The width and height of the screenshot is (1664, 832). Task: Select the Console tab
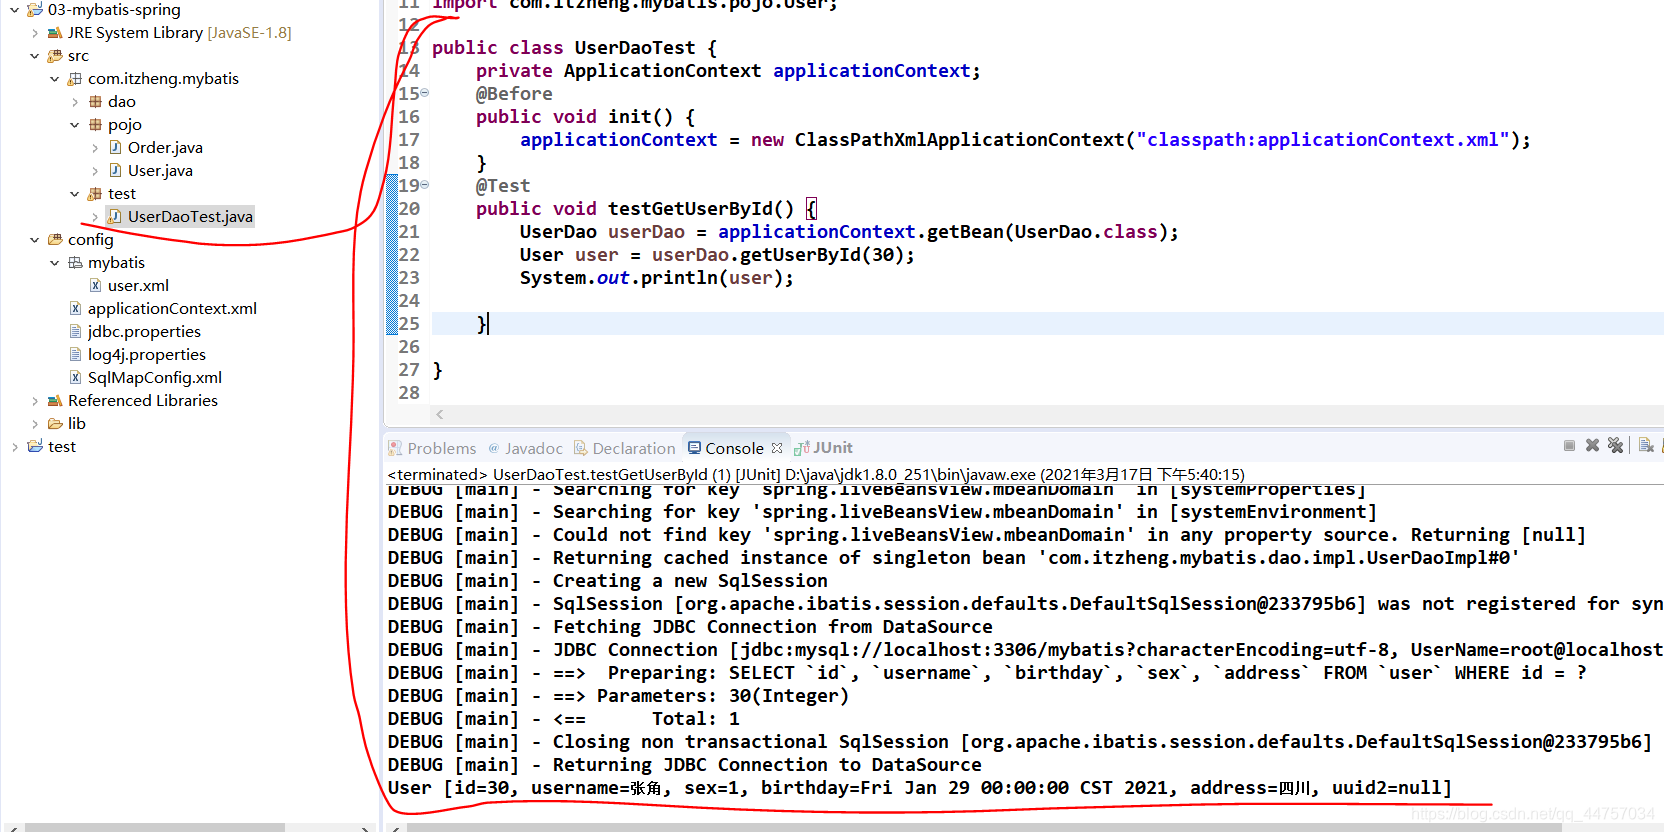pyautogui.click(x=734, y=448)
